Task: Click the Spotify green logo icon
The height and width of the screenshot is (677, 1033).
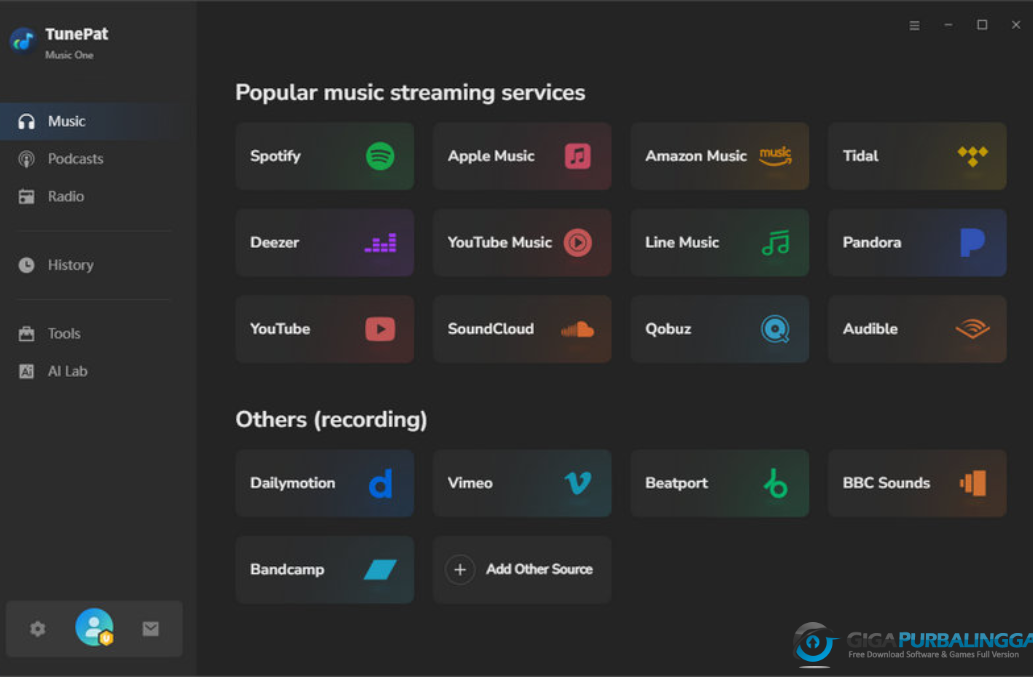Action: pyautogui.click(x=380, y=156)
